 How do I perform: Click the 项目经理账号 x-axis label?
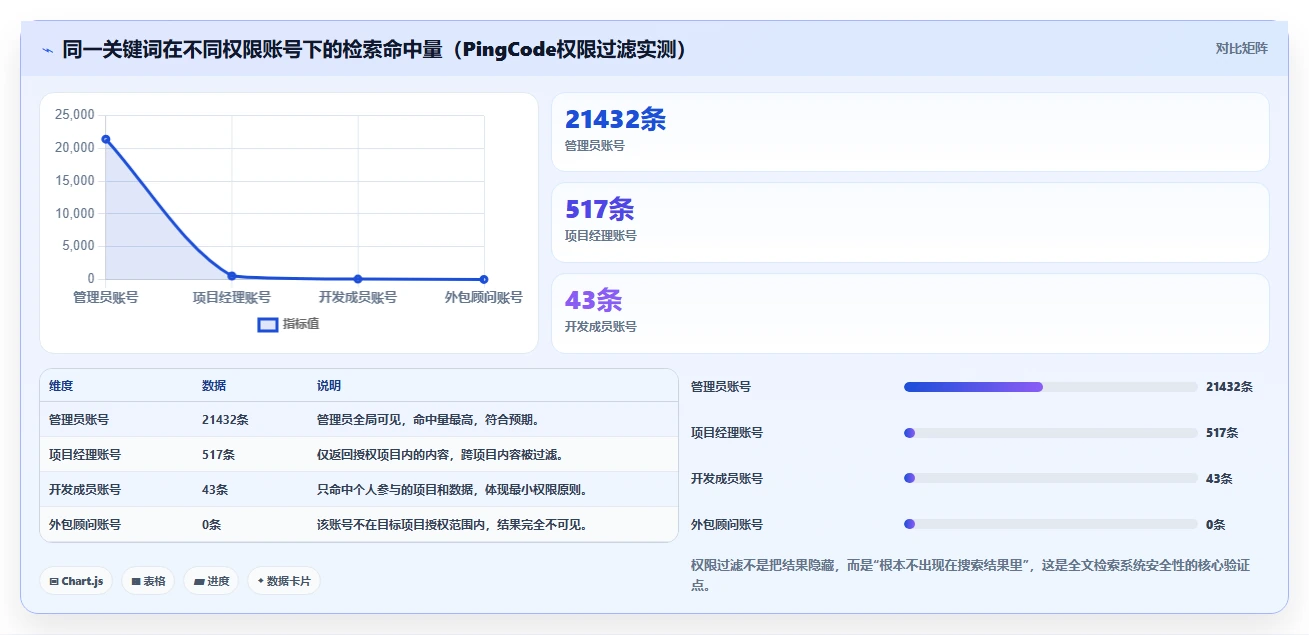(232, 297)
